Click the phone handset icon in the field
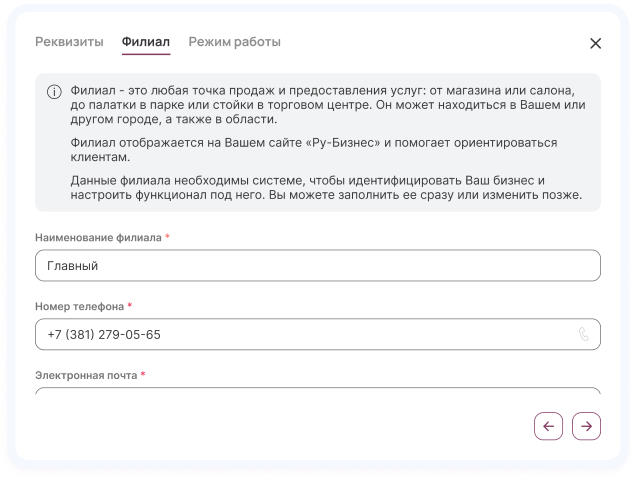The width and height of the screenshot is (636, 480). click(x=584, y=335)
